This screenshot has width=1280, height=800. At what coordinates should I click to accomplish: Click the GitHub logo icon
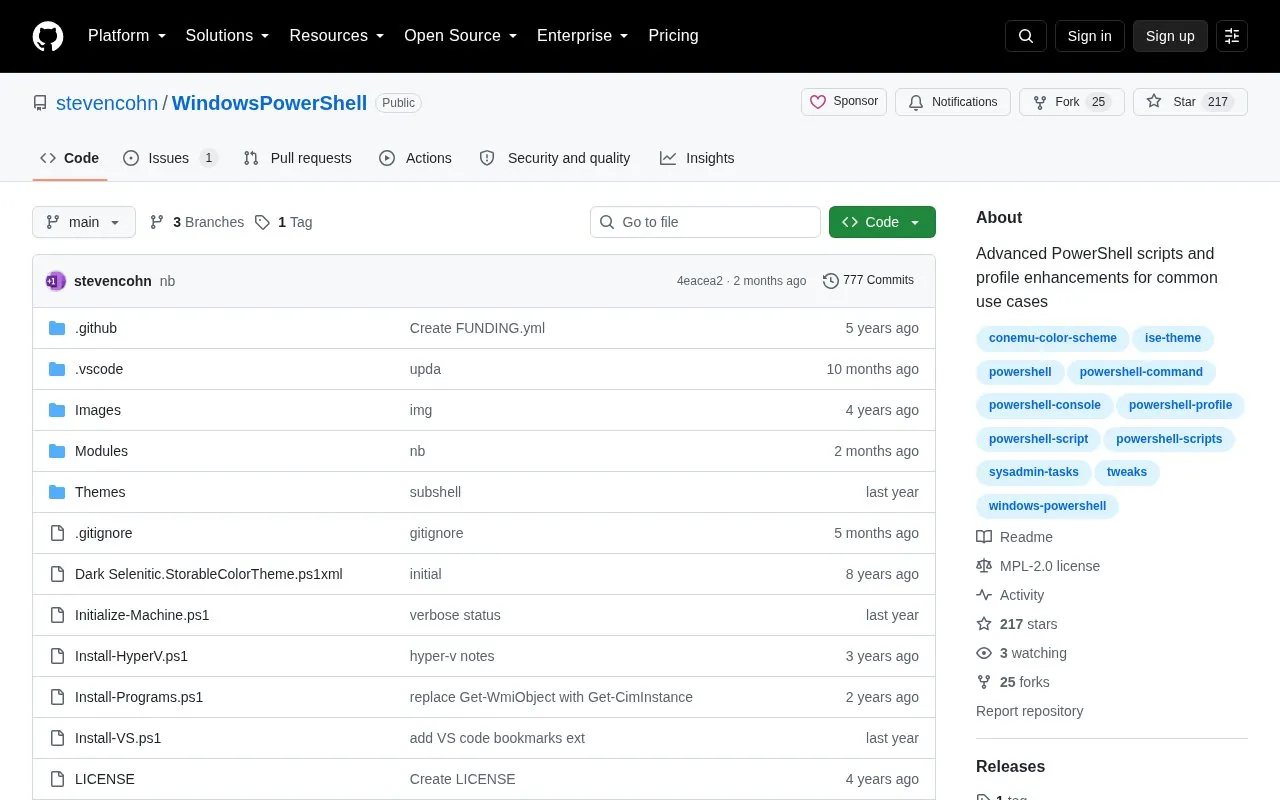coord(48,36)
